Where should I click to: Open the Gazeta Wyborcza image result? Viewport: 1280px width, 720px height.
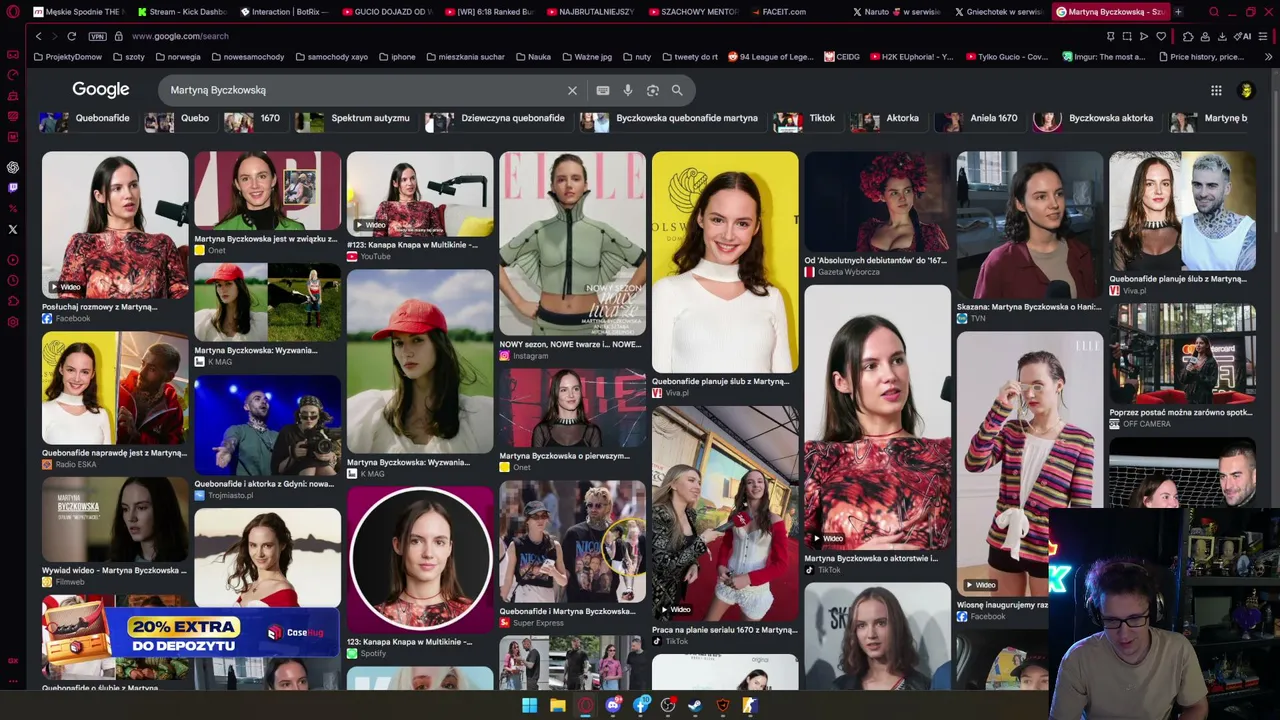[x=877, y=202]
